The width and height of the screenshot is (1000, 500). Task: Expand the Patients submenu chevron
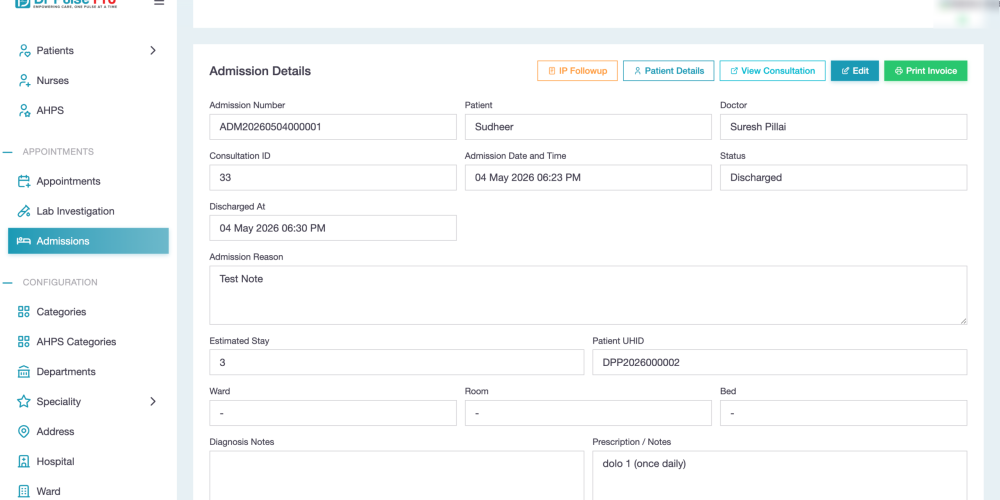point(153,50)
